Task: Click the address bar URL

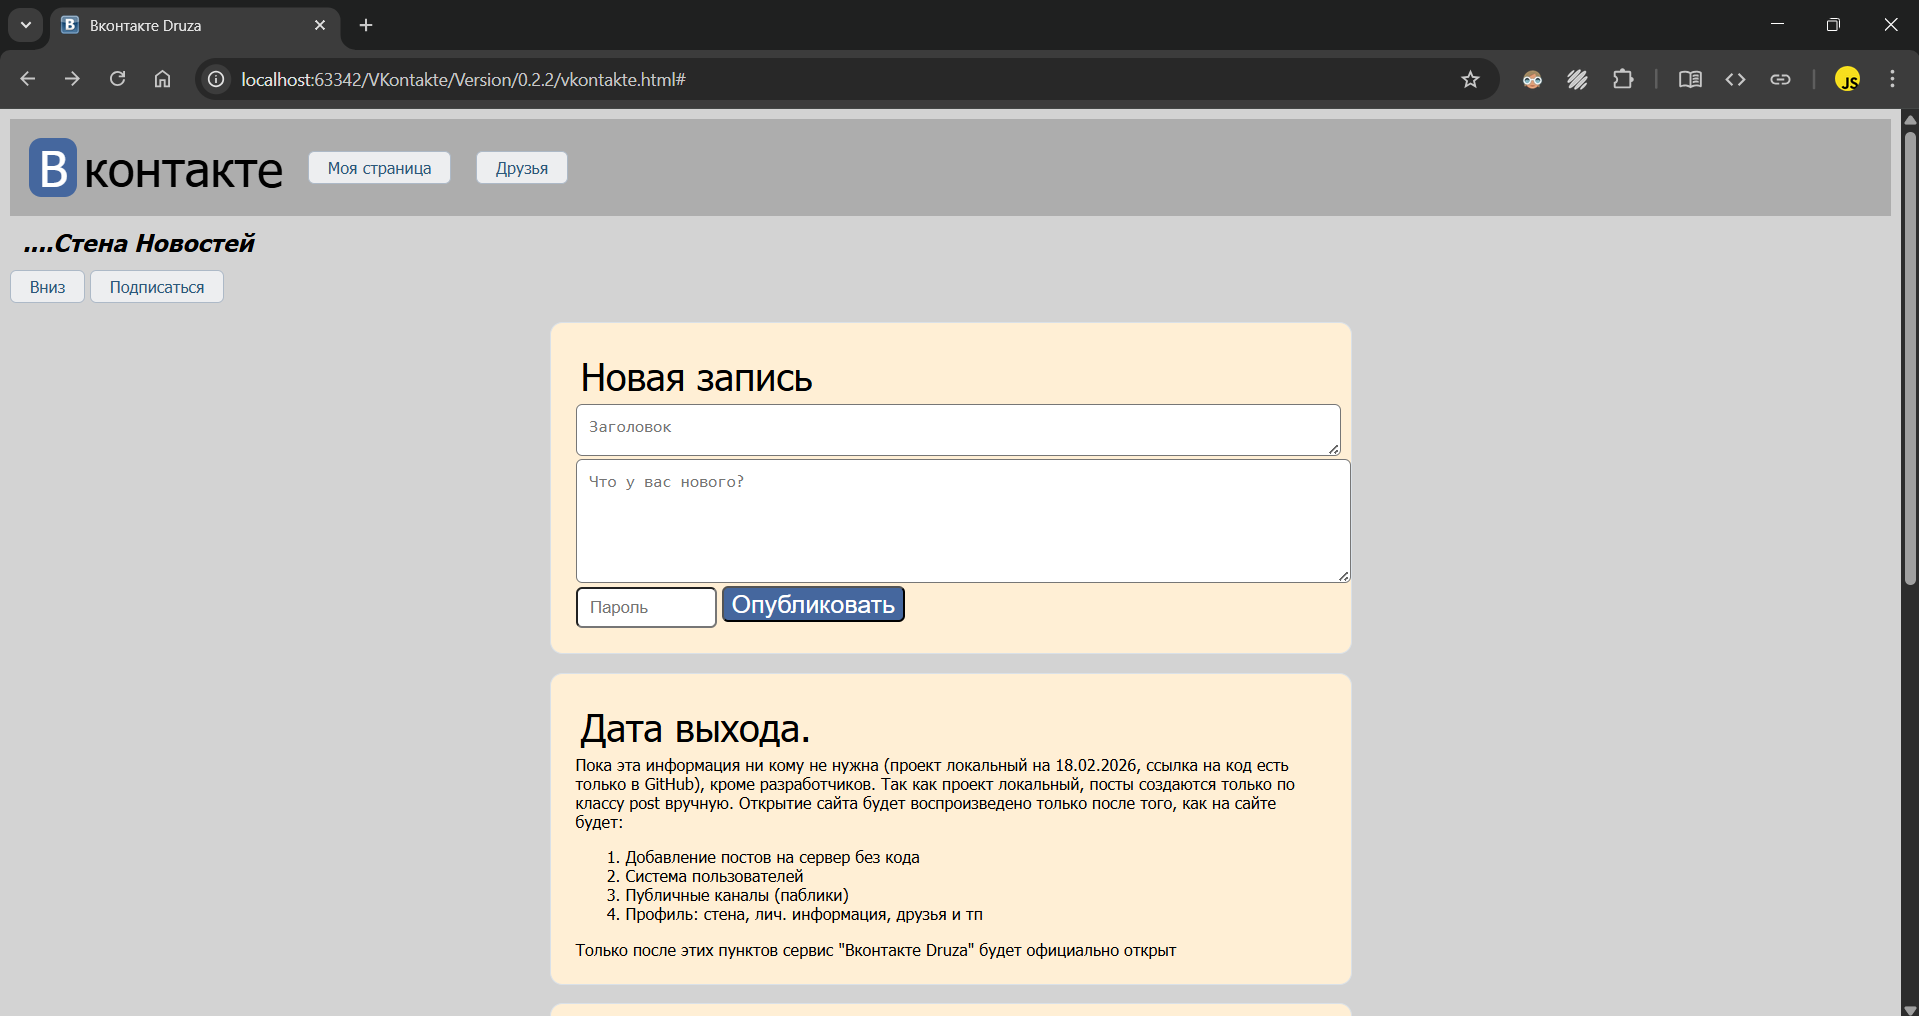Action: [463, 79]
